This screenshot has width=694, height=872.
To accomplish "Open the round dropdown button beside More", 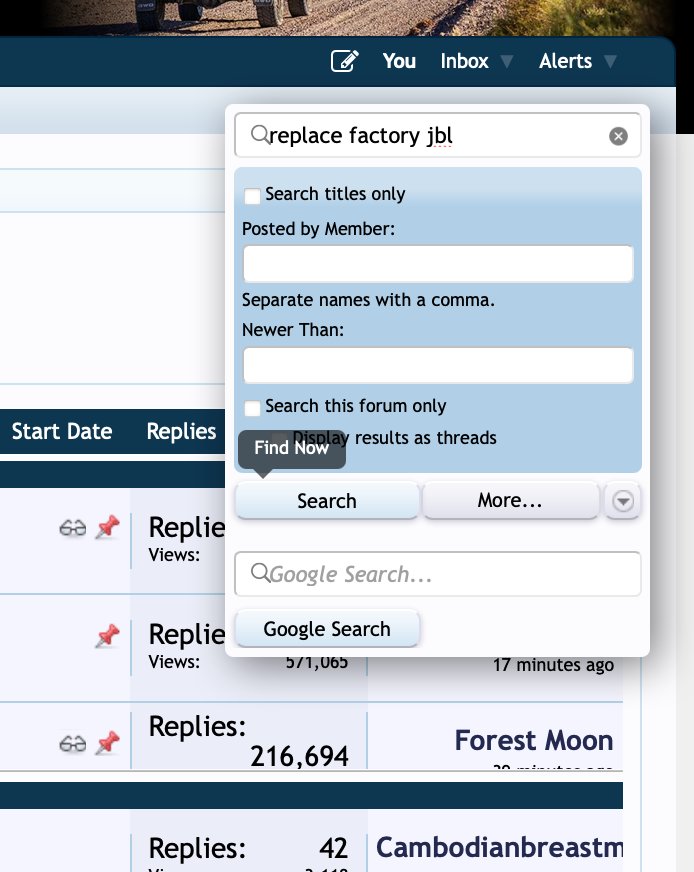I will (x=623, y=501).
